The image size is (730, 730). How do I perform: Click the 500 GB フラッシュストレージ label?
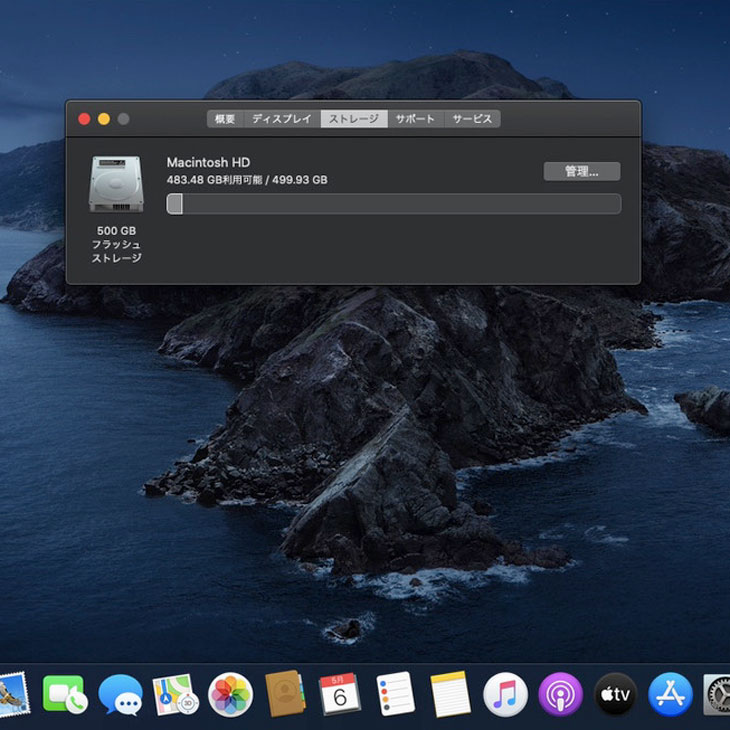coord(116,244)
